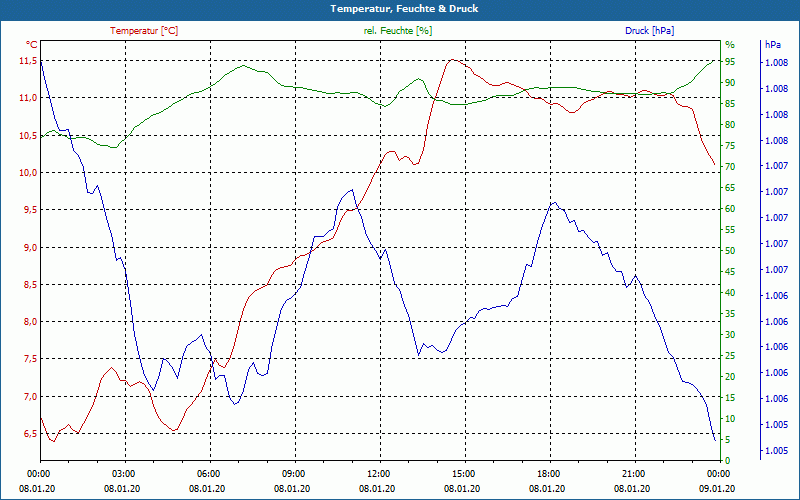
Task: Click the '03:00' time axis label
Action: click(x=122, y=474)
